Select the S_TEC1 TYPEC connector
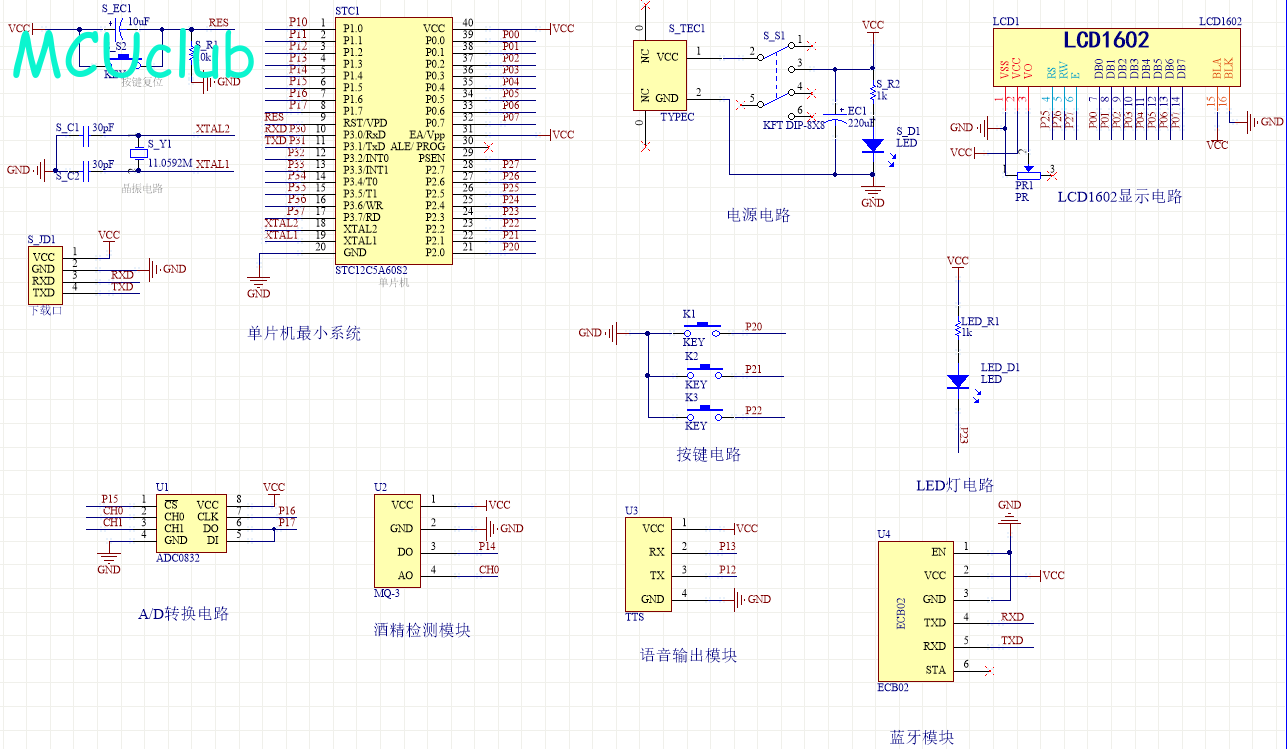This screenshot has height=749, width=1287. coord(659,77)
